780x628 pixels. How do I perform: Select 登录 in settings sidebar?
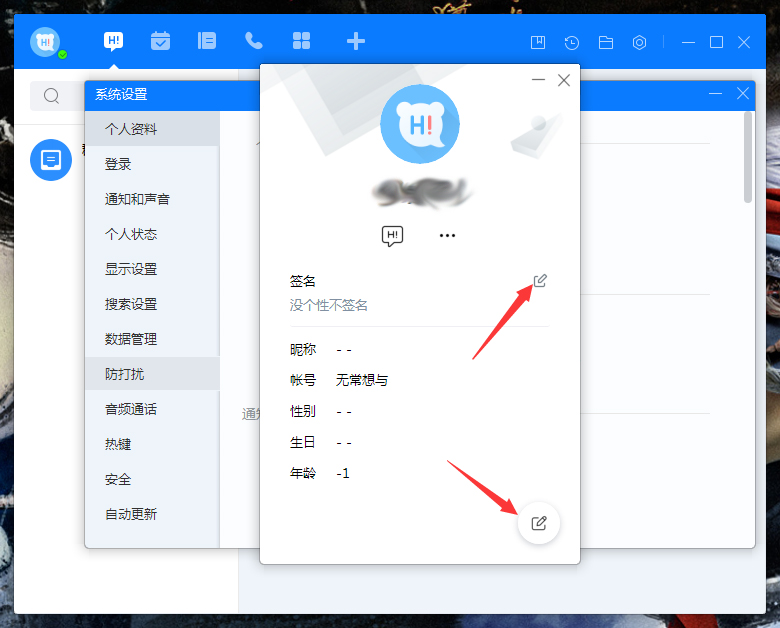152,164
